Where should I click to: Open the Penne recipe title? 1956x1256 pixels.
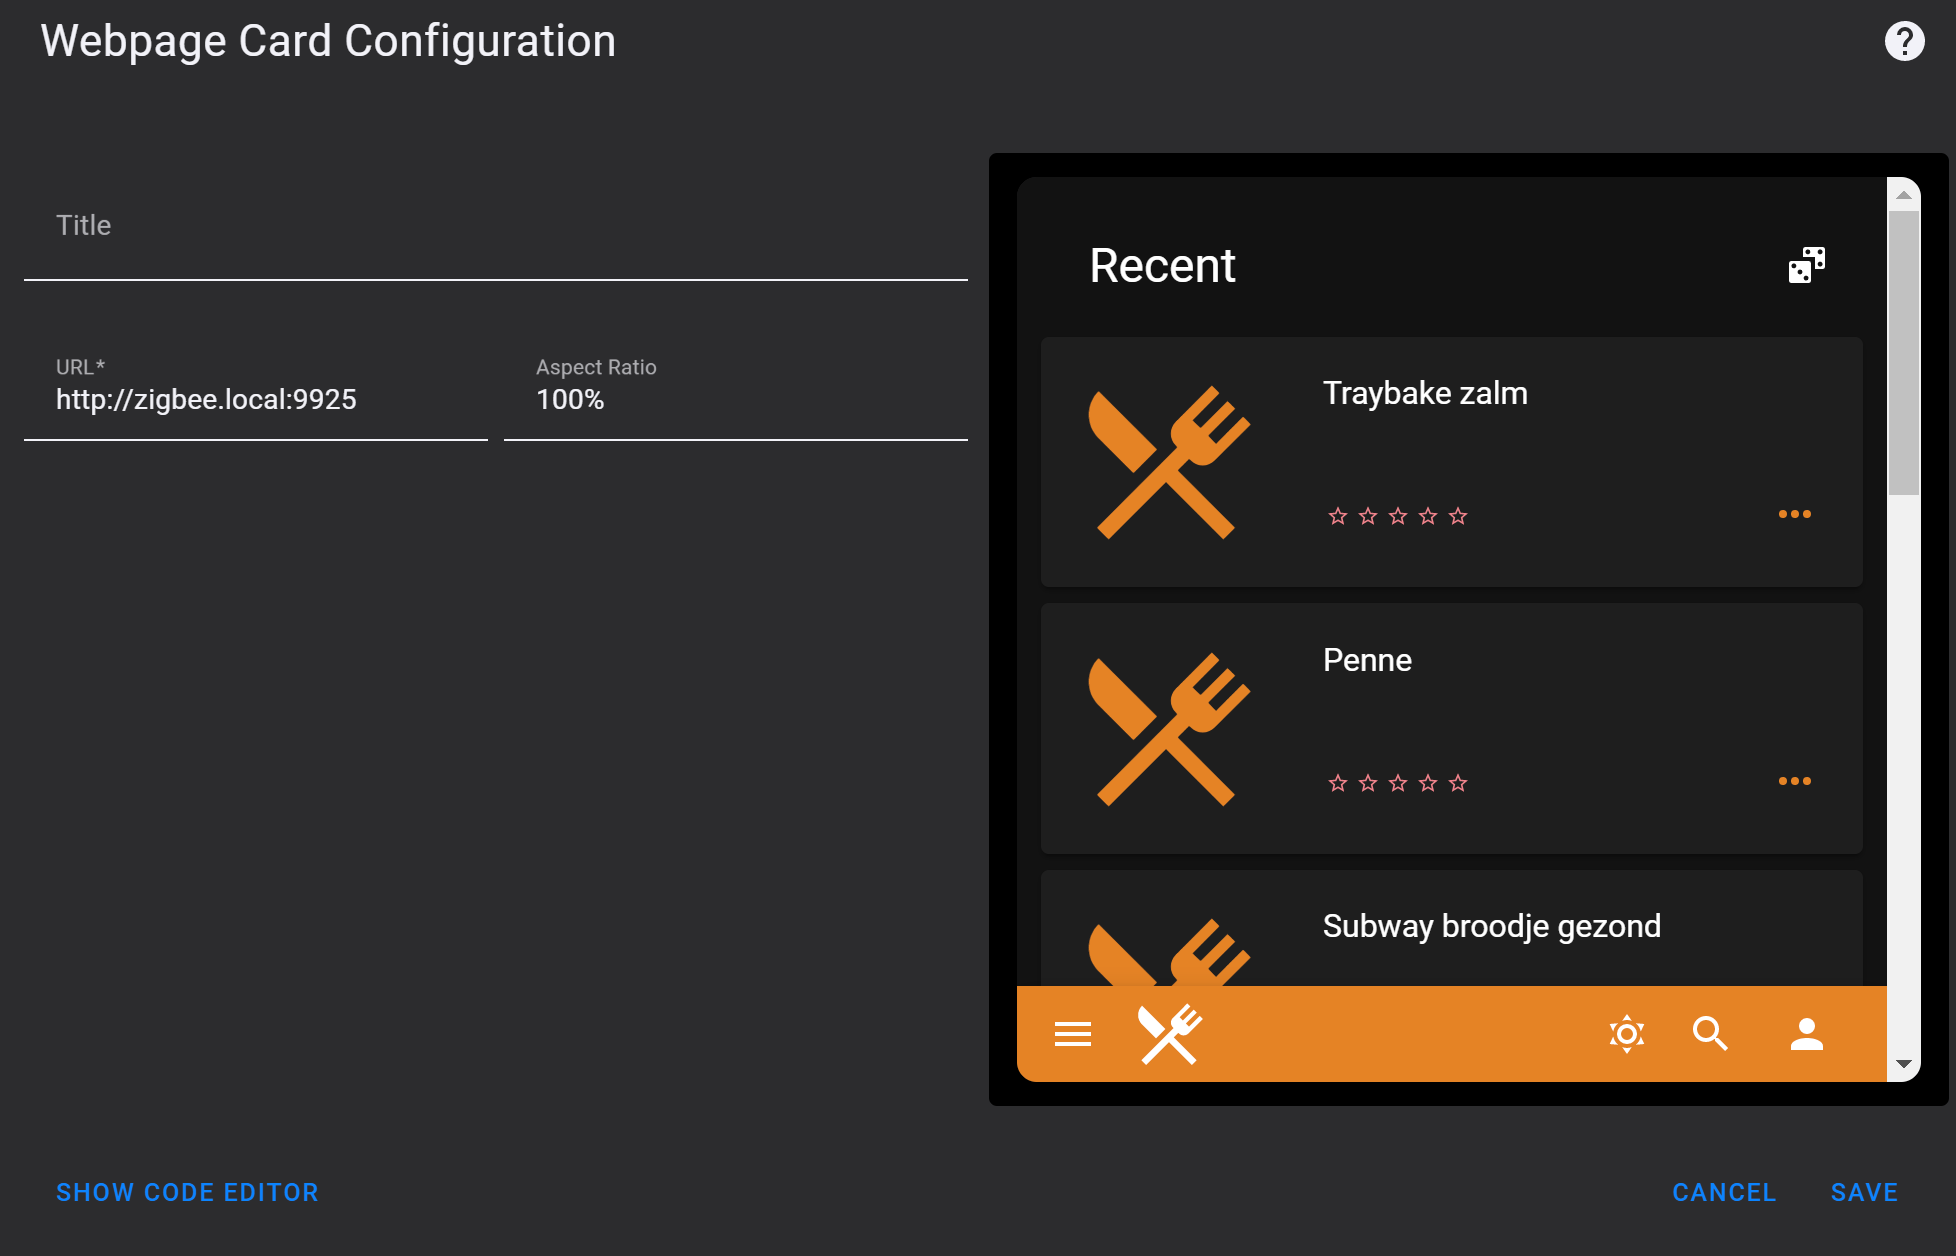click(1366, 660)
